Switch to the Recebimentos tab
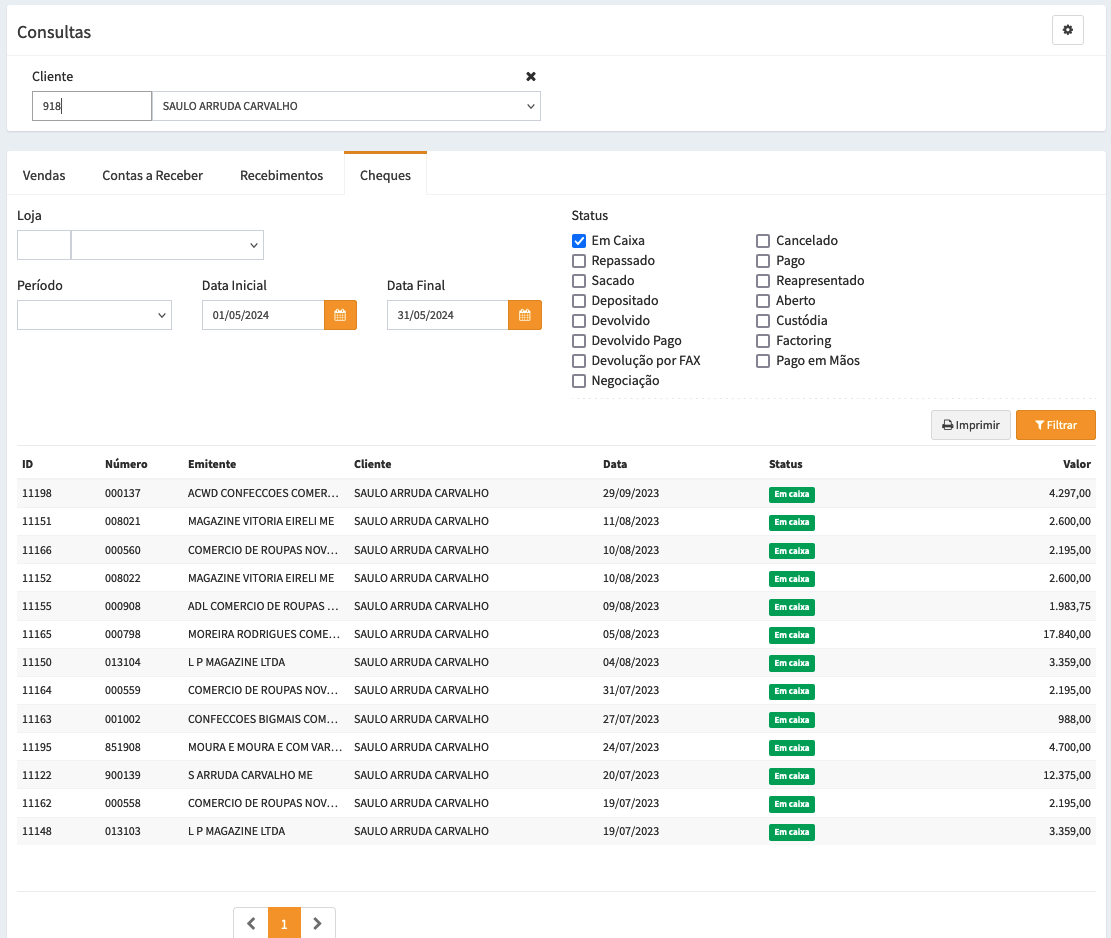Viewport: 1111px width, 938px height. coord(281,175)
